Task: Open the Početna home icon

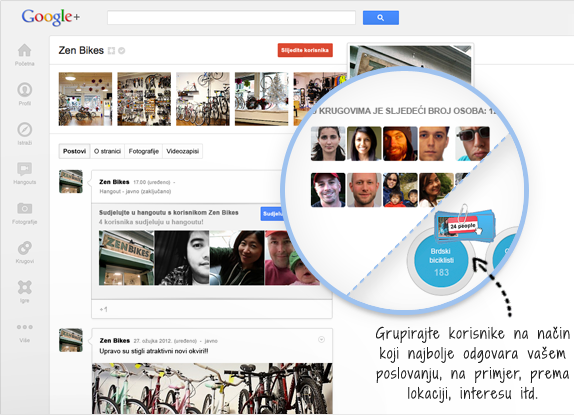Action: click(x=25, y=51)
